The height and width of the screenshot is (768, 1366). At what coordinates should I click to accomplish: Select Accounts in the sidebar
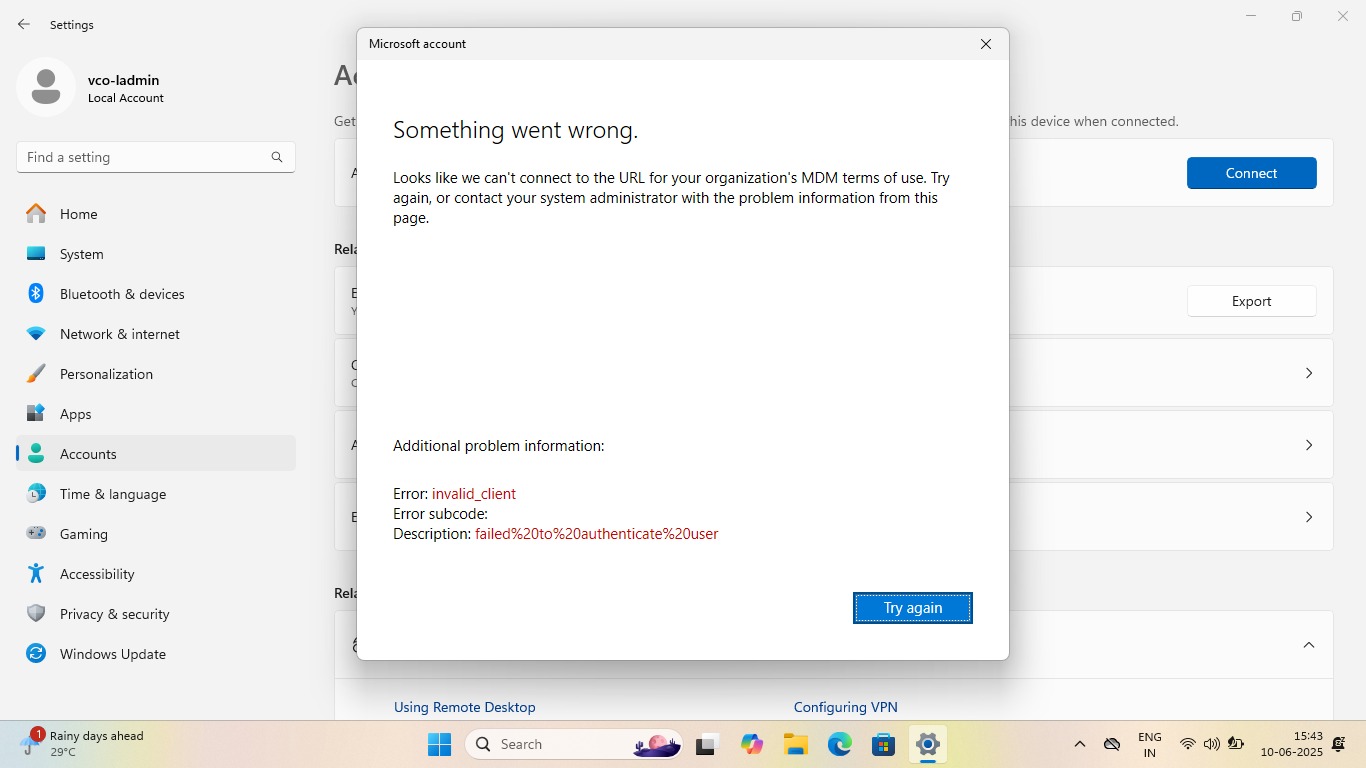(156, 454)
